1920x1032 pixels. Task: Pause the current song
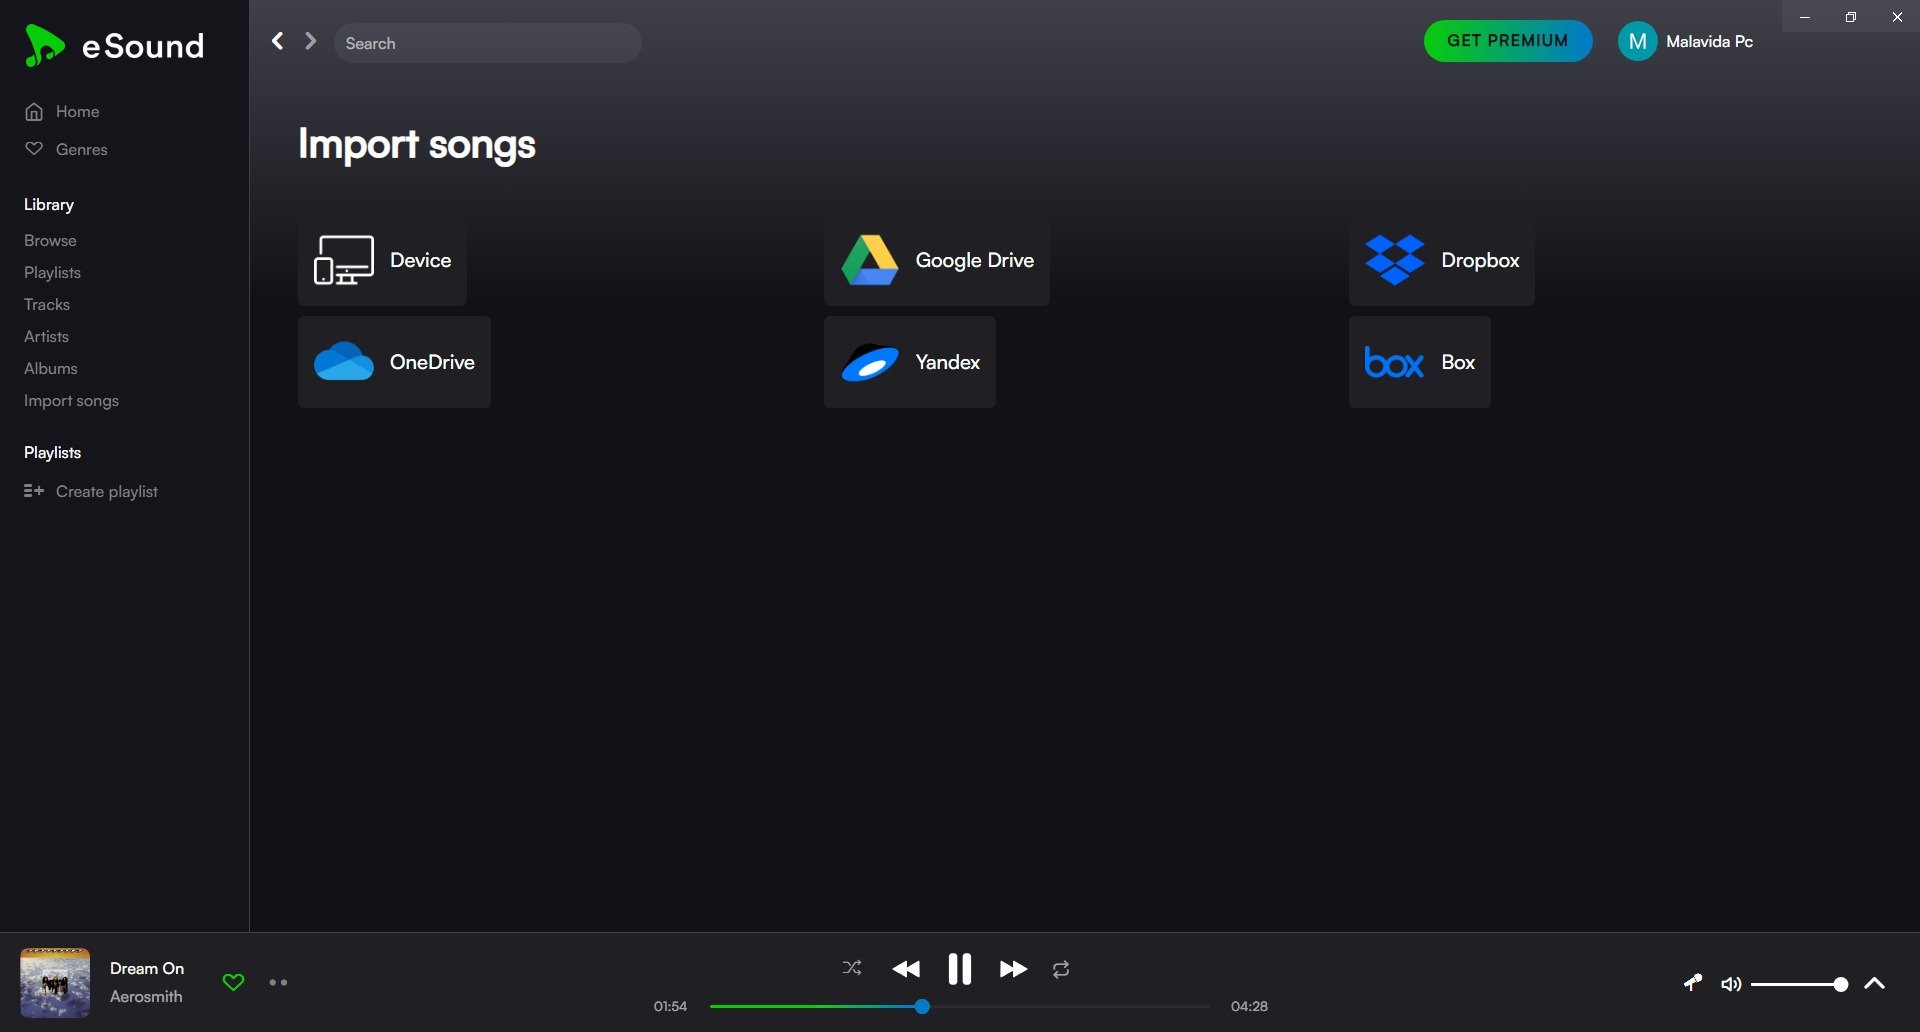[x=960, y=969]
